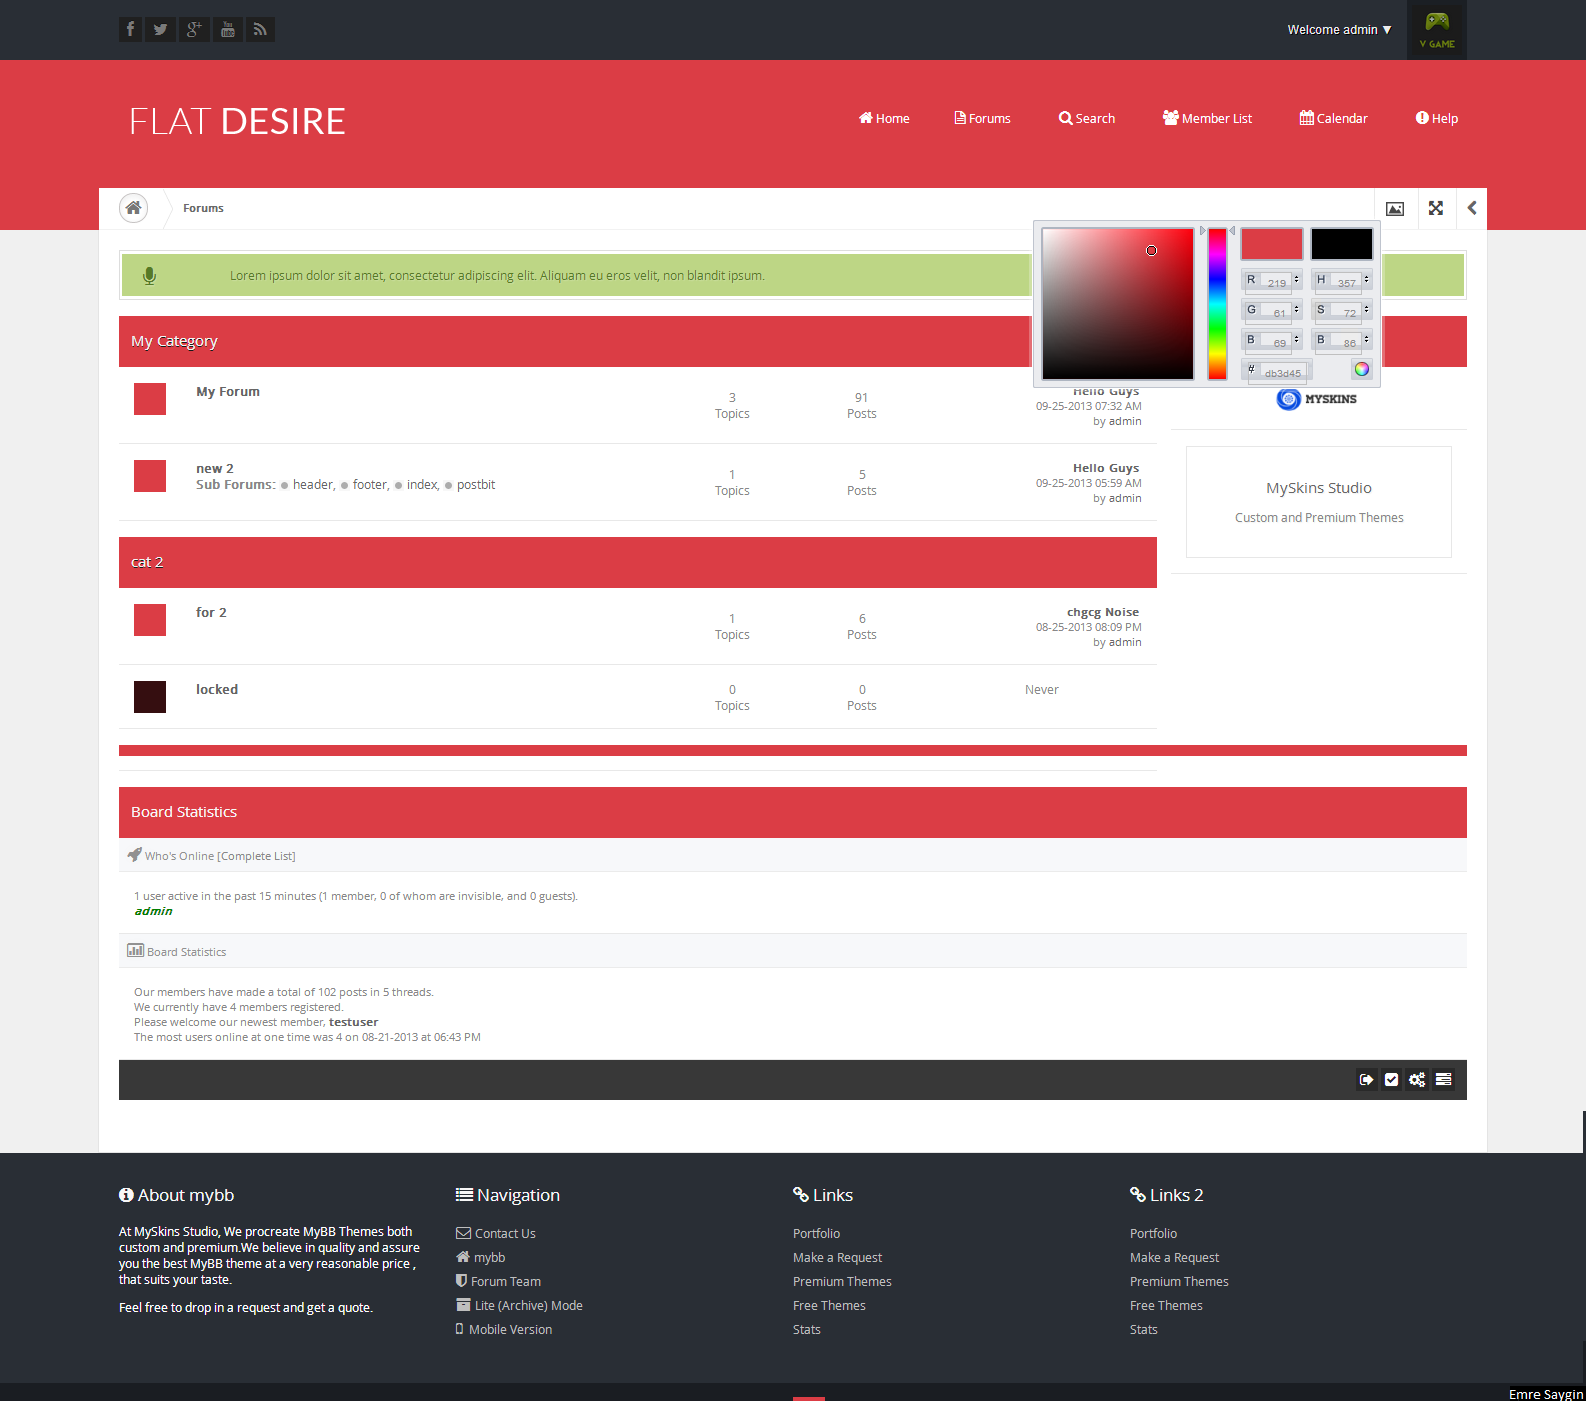1586x1401 pixels.
Task: Open the RSS feed icon
Action: pos(260,30)
